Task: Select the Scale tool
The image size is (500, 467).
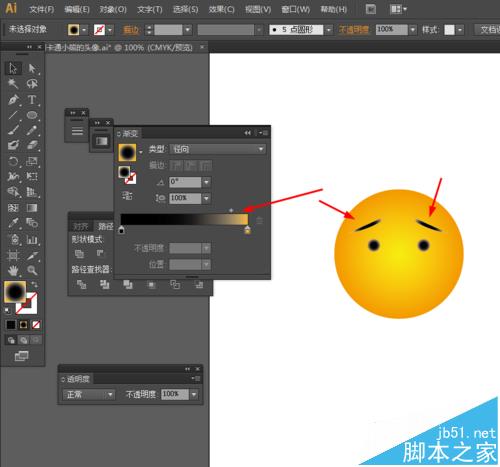Action: tap(32, 161)
